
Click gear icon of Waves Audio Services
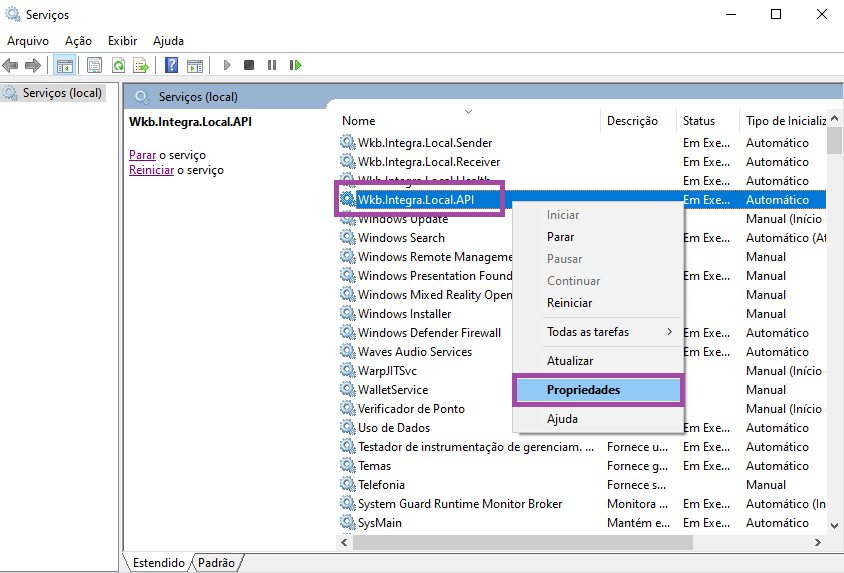click(x=348, y=351)
